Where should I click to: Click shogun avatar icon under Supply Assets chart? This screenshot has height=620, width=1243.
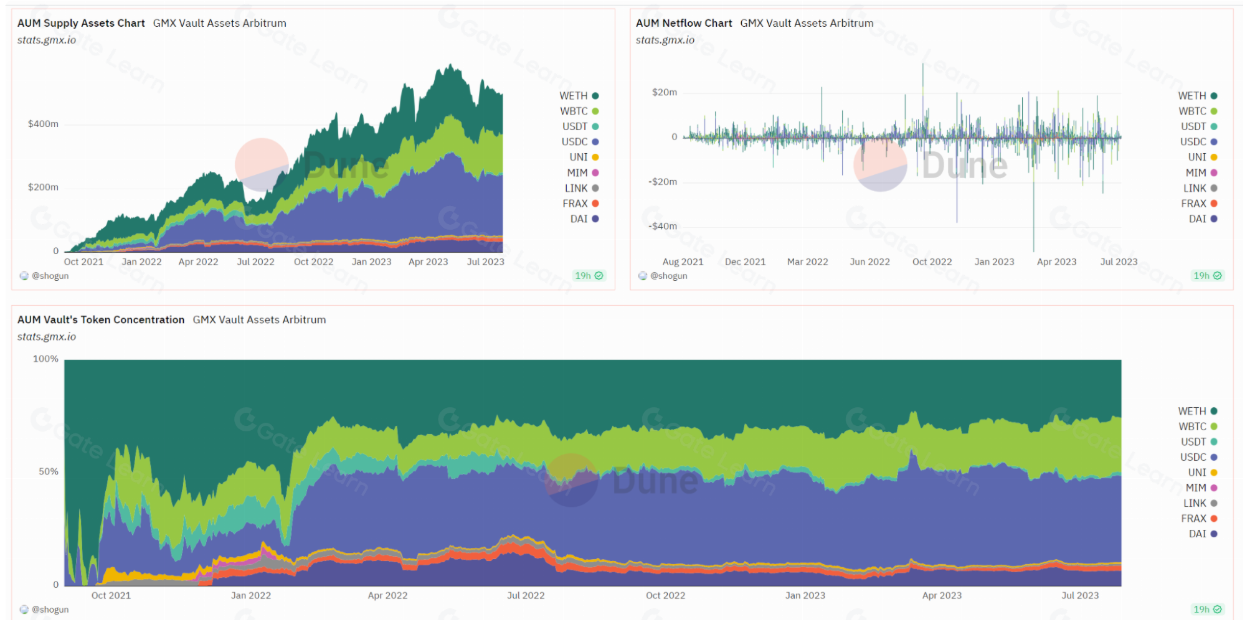tap(24, 275)
